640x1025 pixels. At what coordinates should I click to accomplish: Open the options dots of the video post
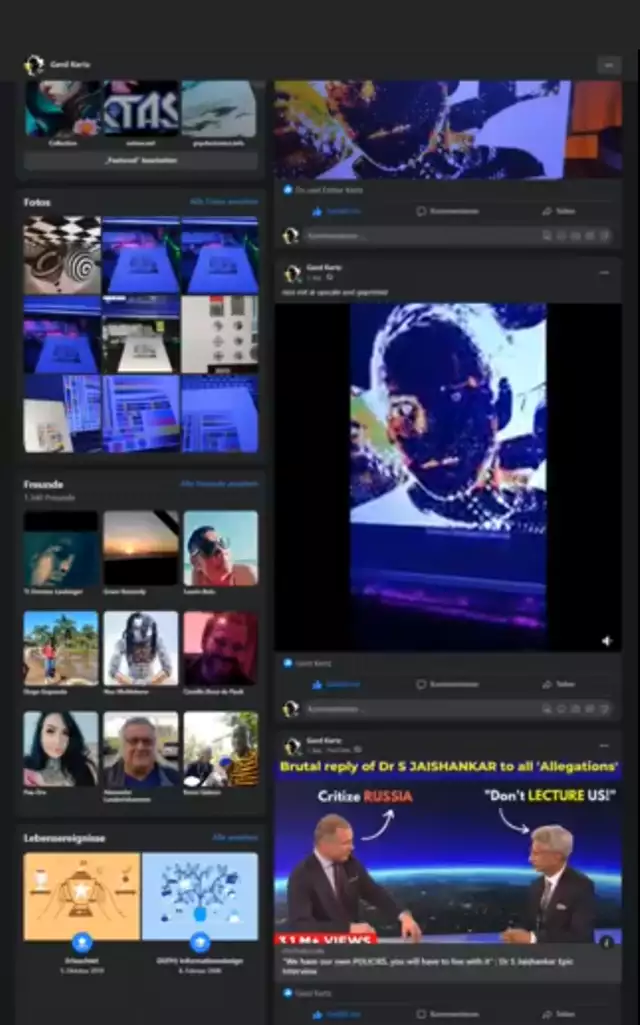tap(604, 273)
